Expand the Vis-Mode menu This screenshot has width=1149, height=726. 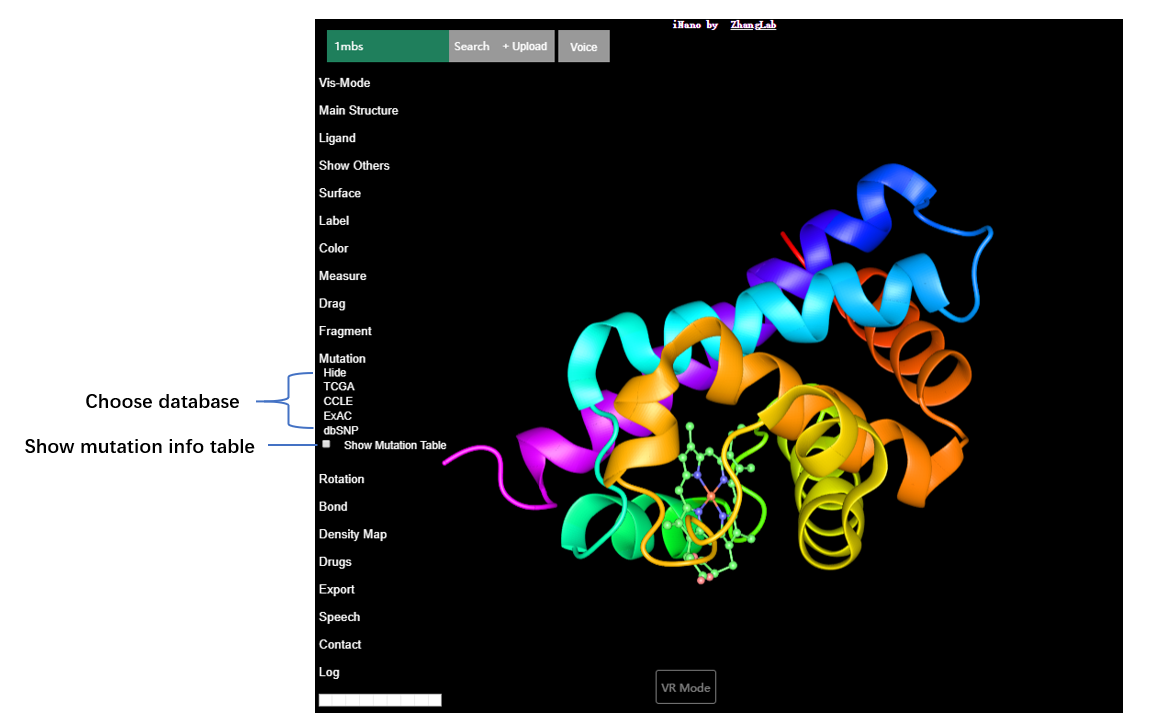344,83
